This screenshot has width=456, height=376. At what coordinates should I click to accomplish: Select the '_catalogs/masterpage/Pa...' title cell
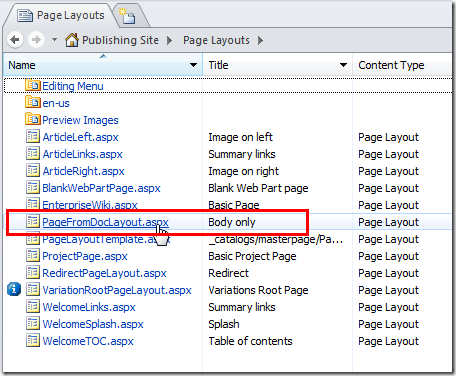tap(276, 239)
